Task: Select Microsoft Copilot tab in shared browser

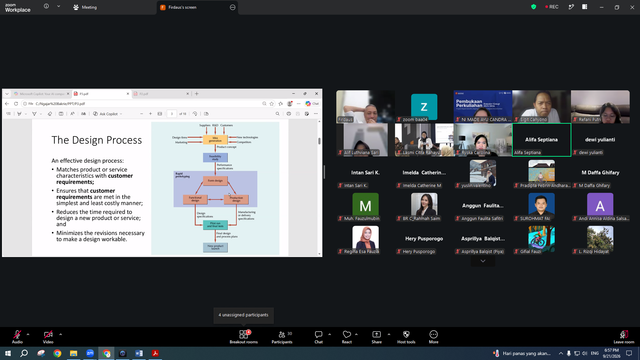Action: [41, 94]
